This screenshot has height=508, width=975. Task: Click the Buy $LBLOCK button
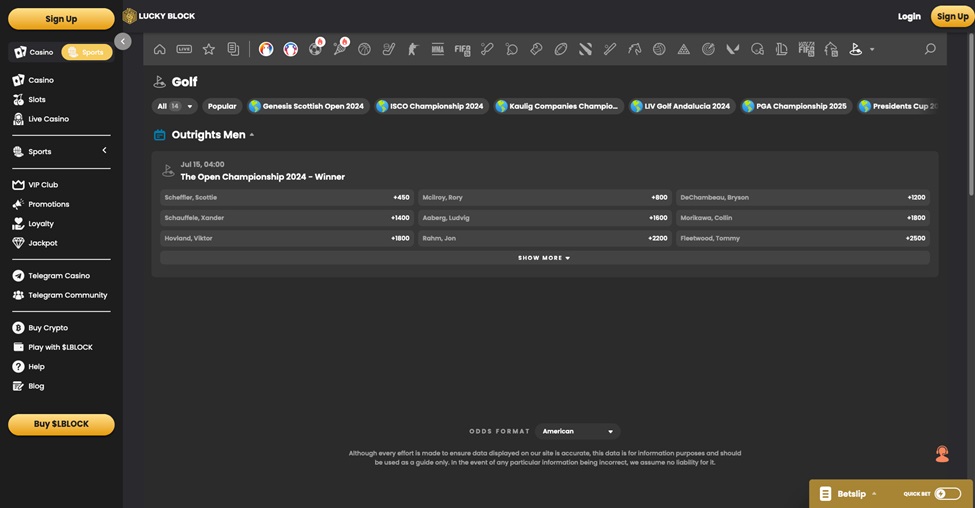pos(61,424)
